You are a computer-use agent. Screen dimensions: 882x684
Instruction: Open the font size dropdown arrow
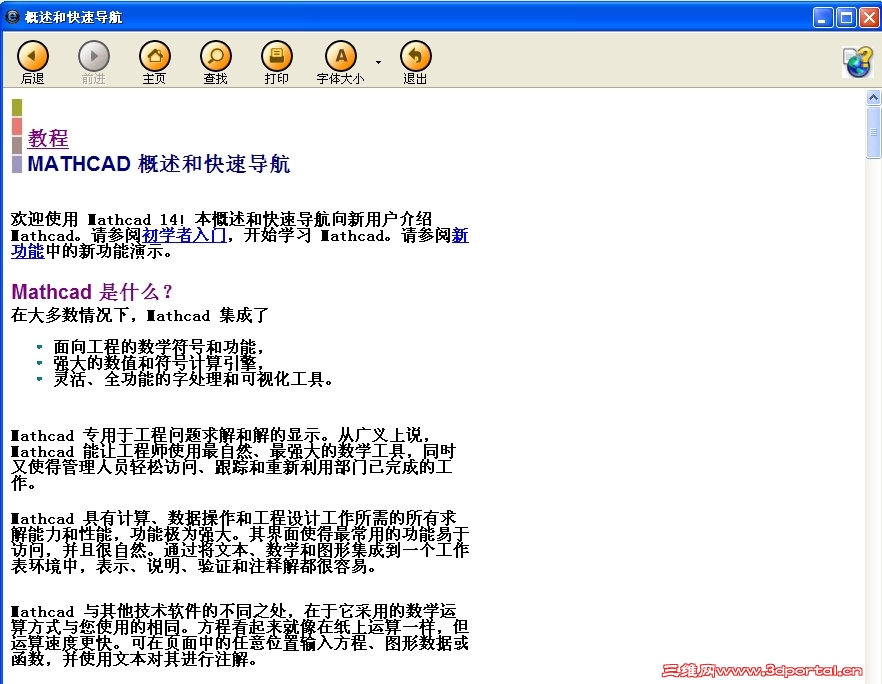tap(379, 62)
